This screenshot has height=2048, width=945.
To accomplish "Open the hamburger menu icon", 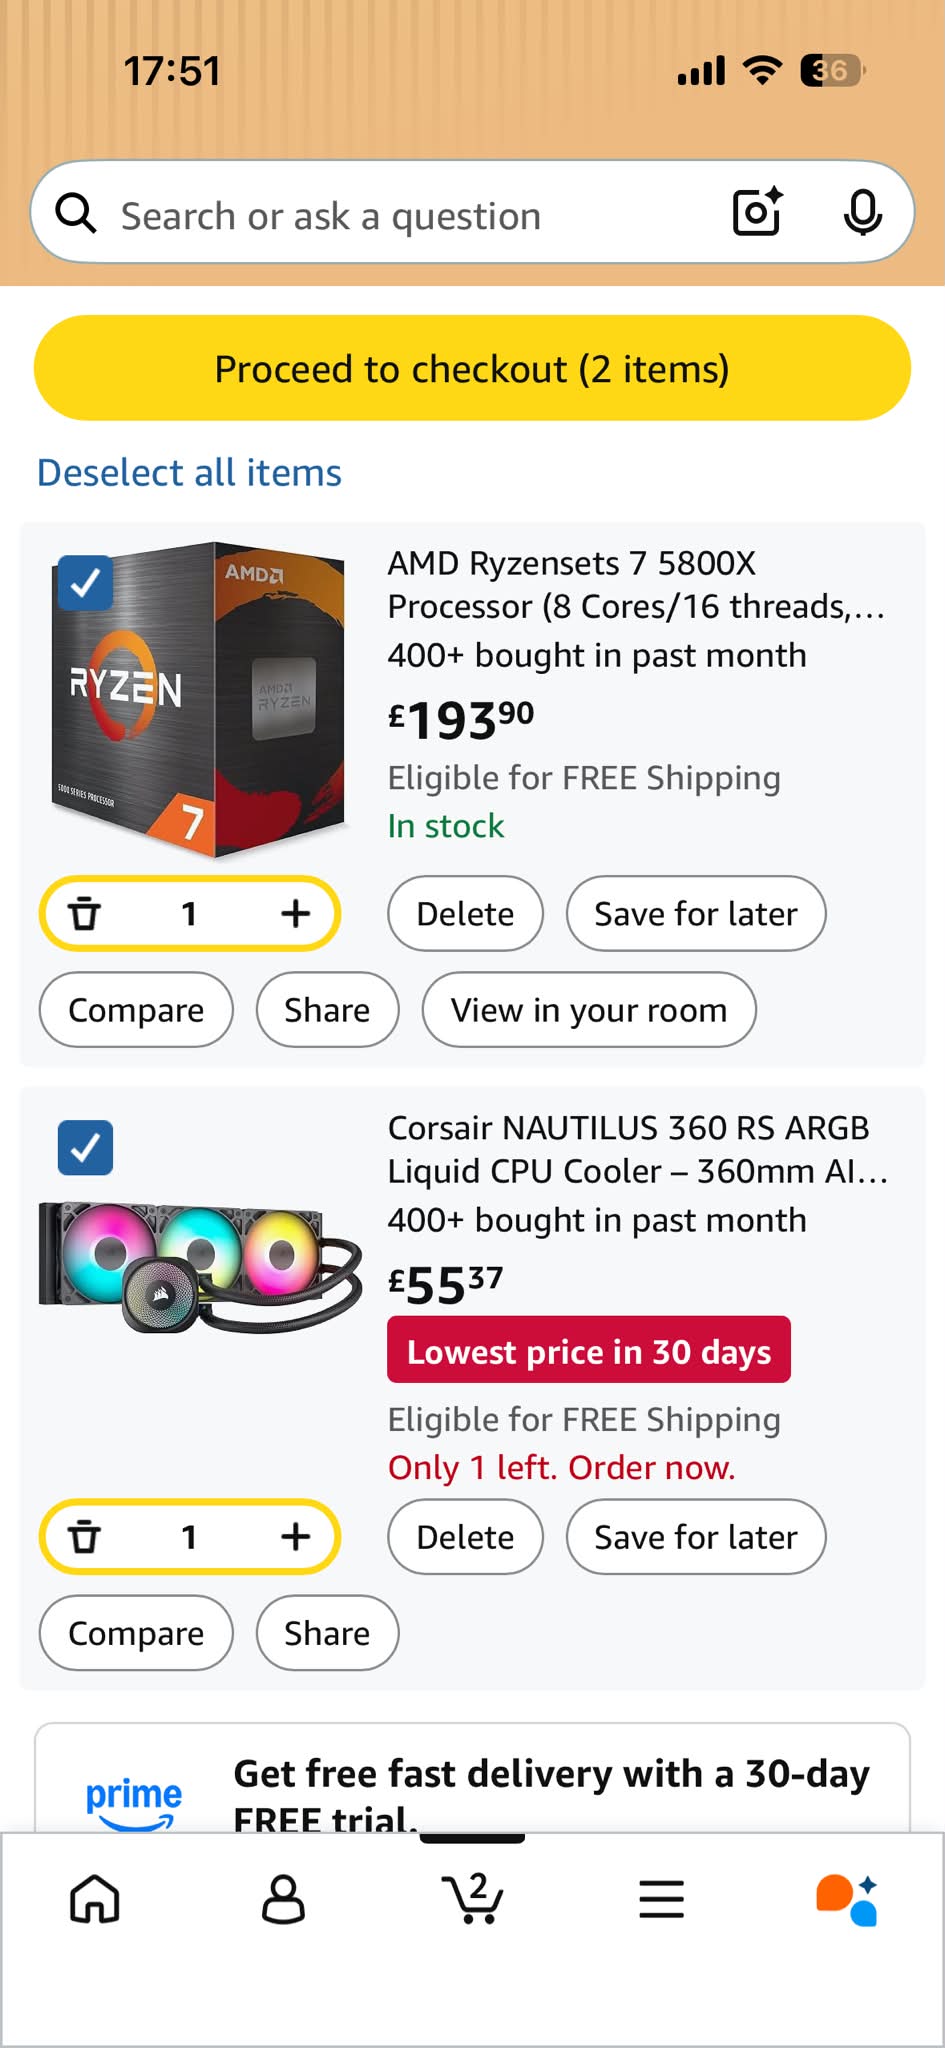I will click(x=661, y=1898).
